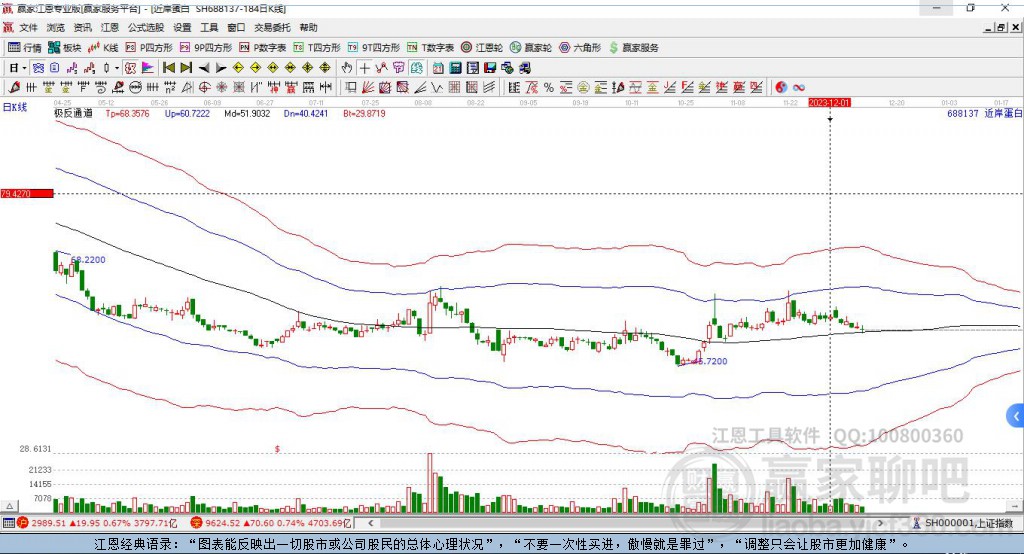Open the P四方形 tool
The height and width of the screenshot is (554, 1024).
pyautogui.click(x=149, y=48)
